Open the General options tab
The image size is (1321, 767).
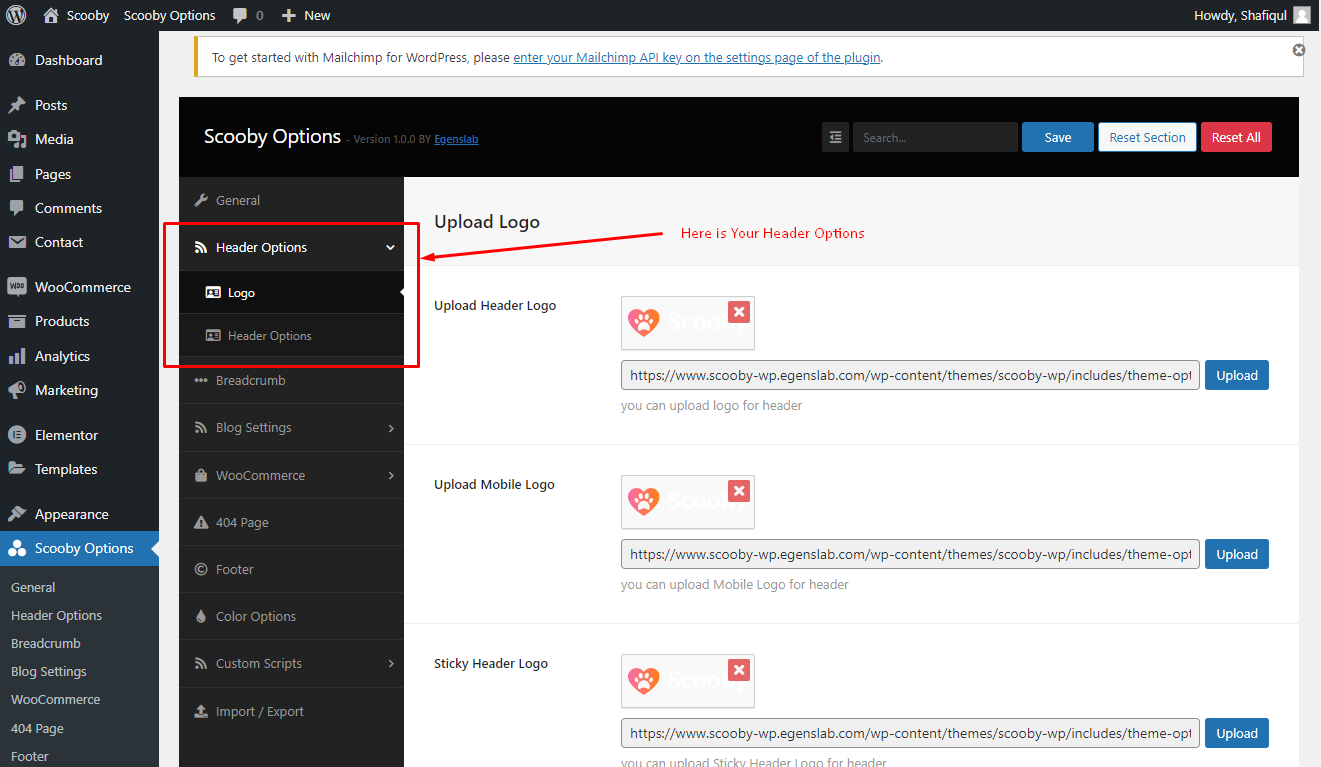coord(291,200)
